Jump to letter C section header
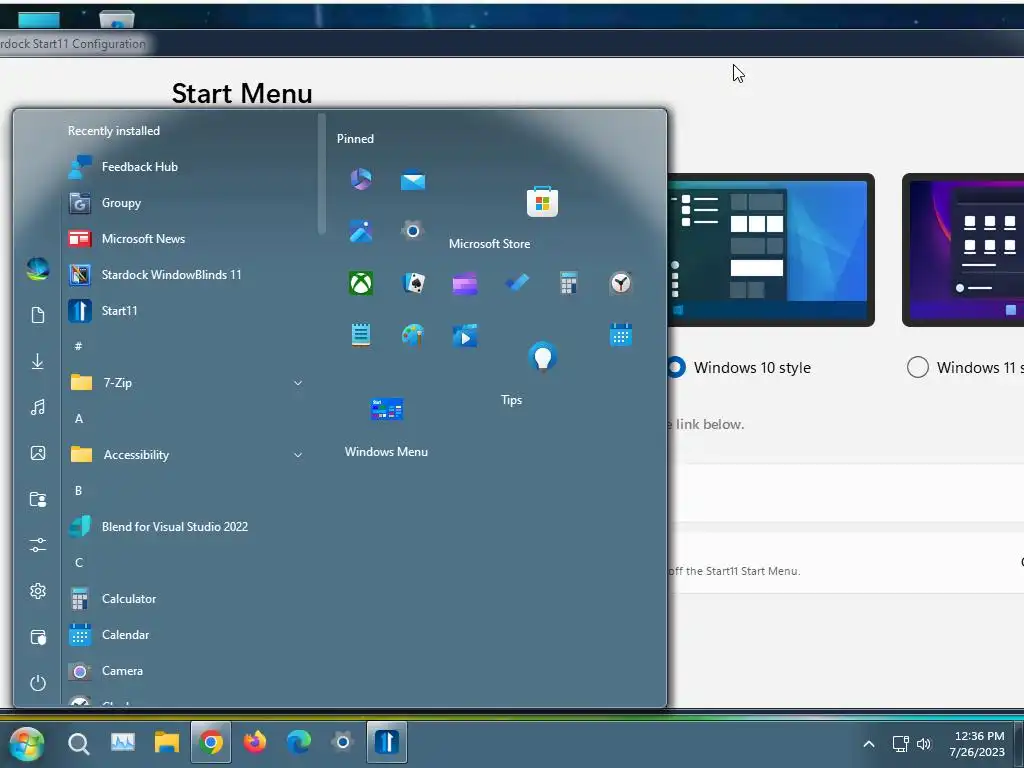 pos(79,562)
